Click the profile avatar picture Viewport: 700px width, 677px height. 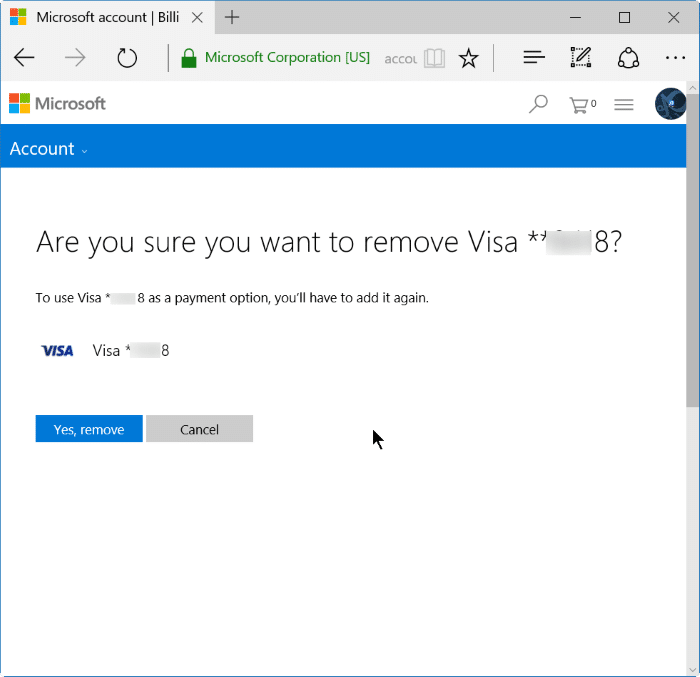[670, 104]
